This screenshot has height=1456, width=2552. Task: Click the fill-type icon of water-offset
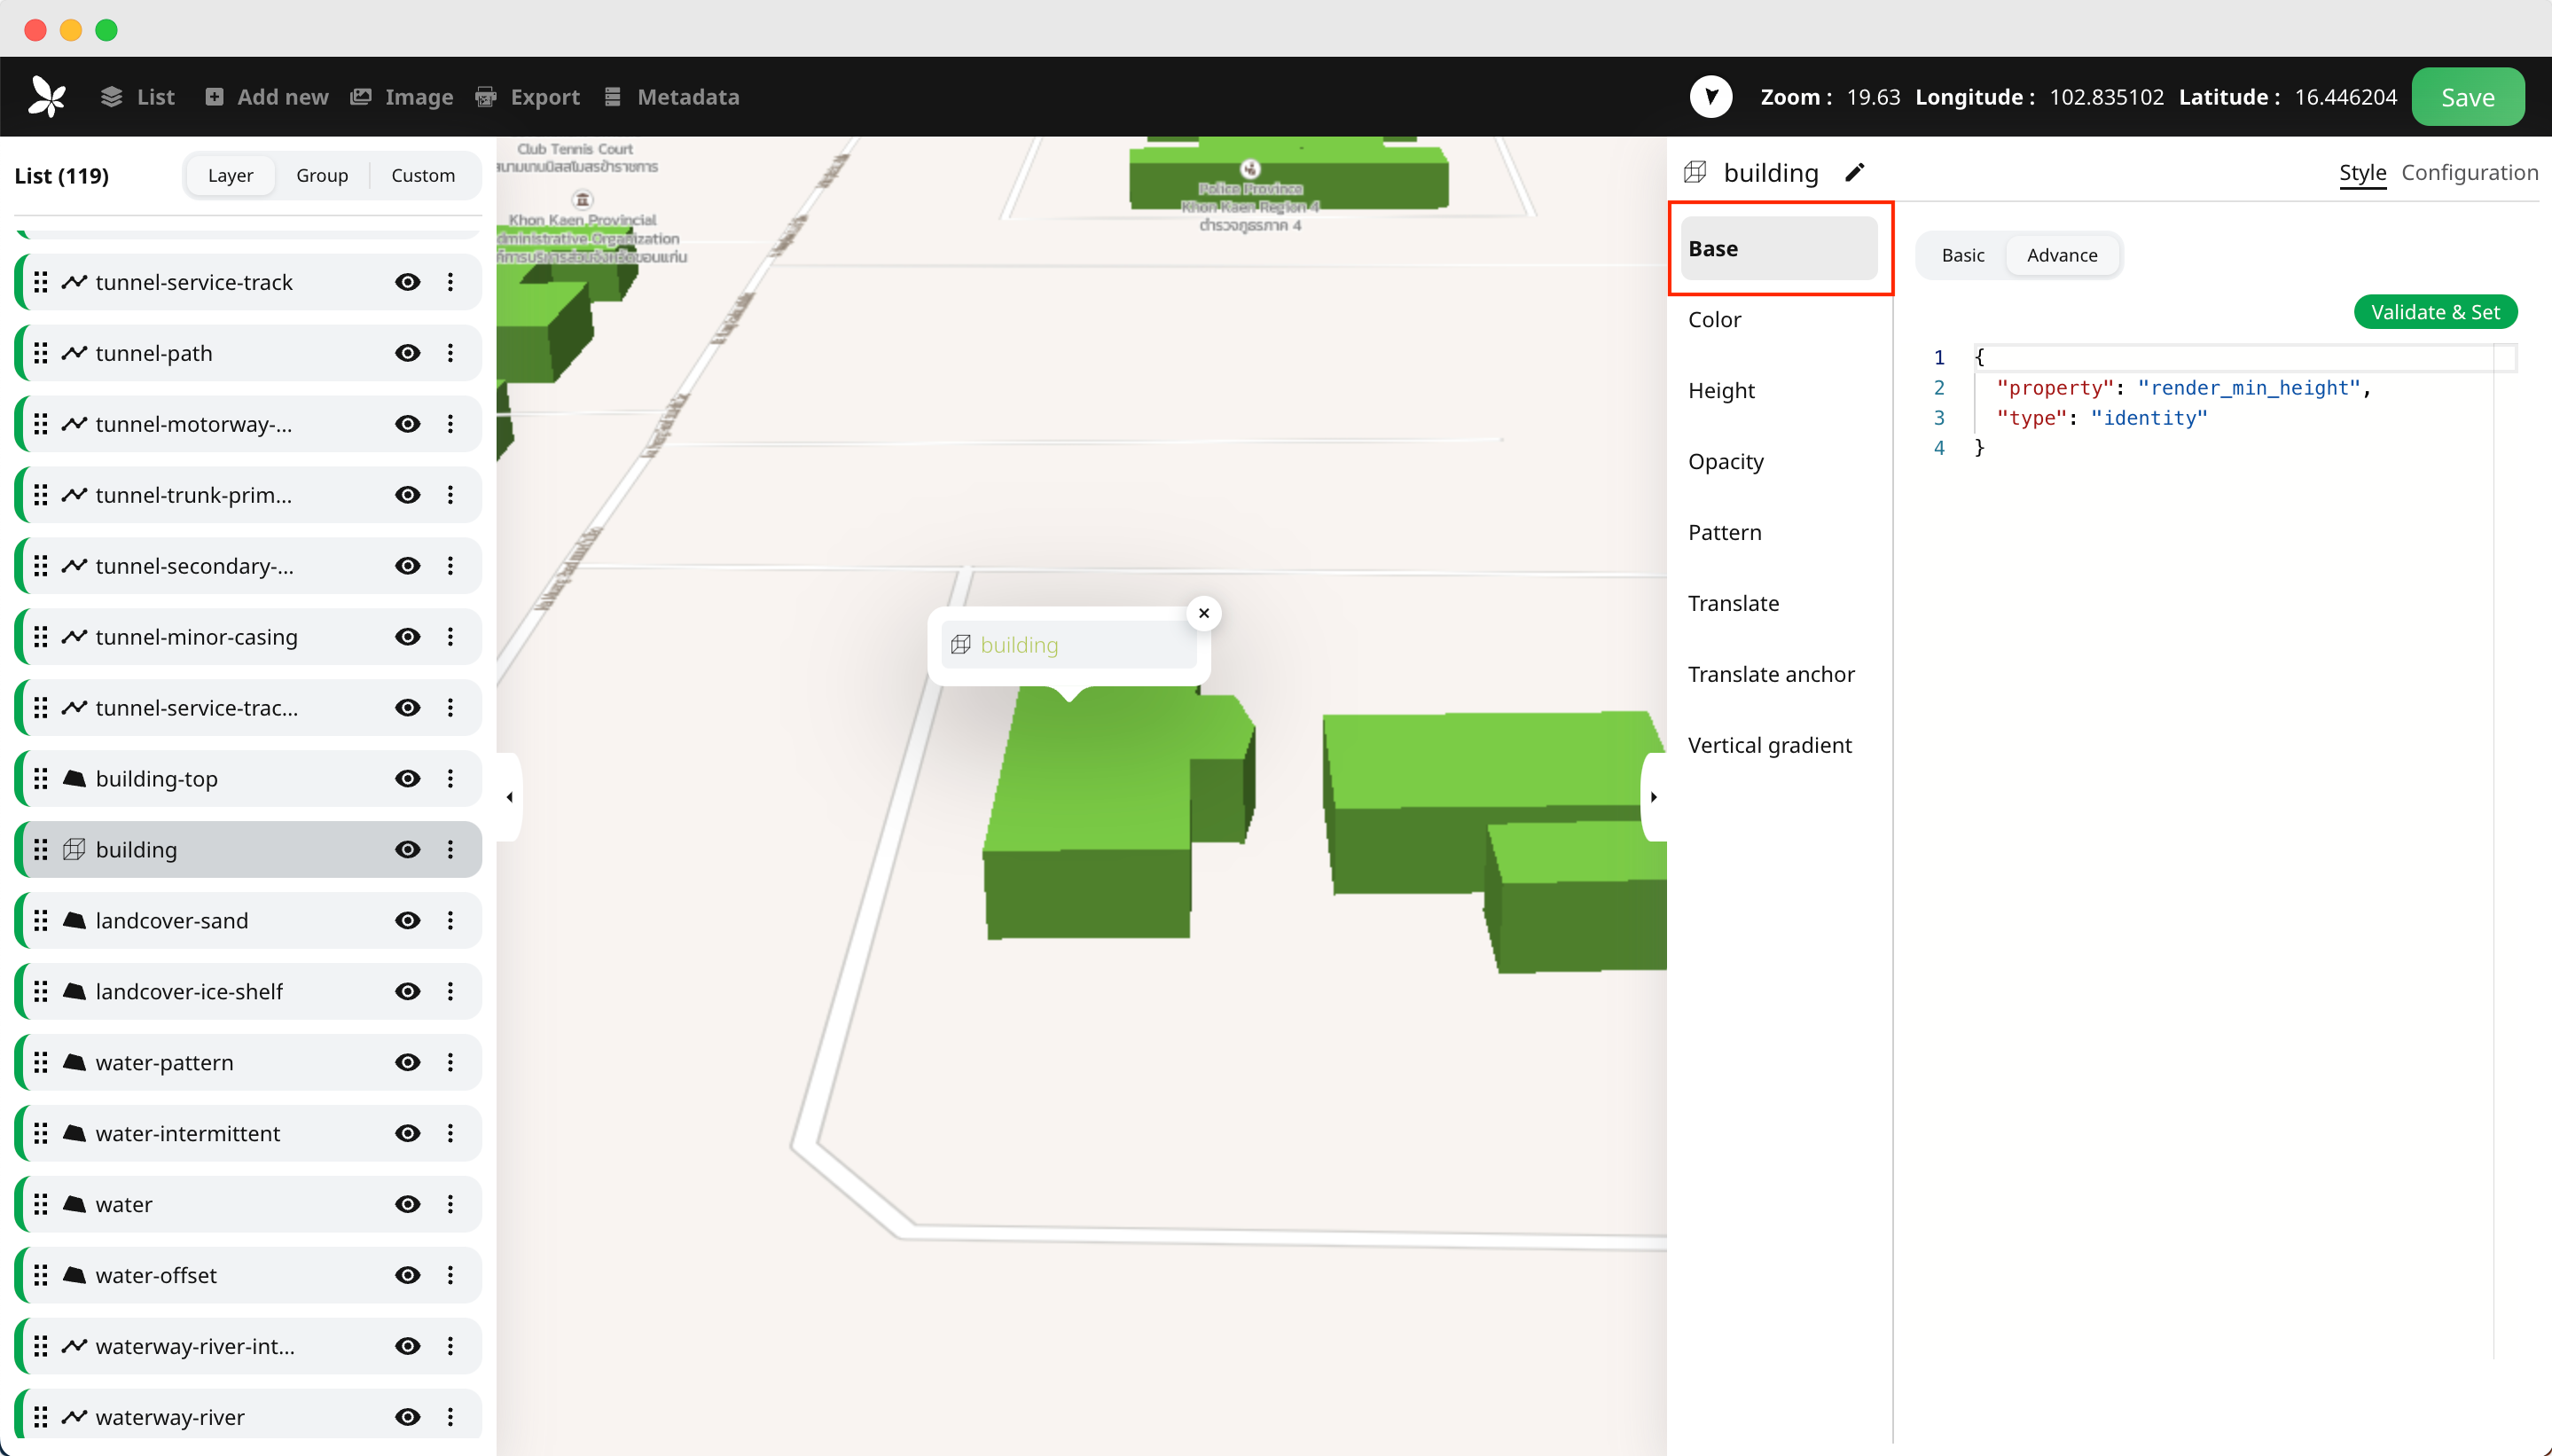(74, 1276)
